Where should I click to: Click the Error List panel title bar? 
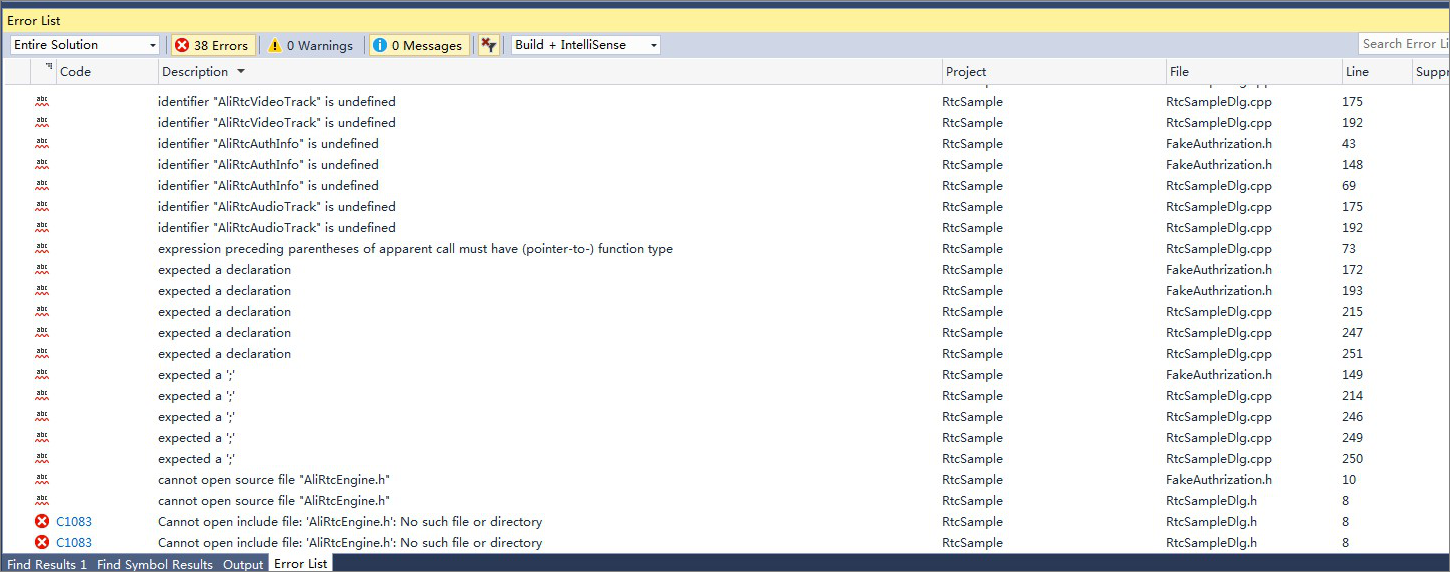[725, 20]
